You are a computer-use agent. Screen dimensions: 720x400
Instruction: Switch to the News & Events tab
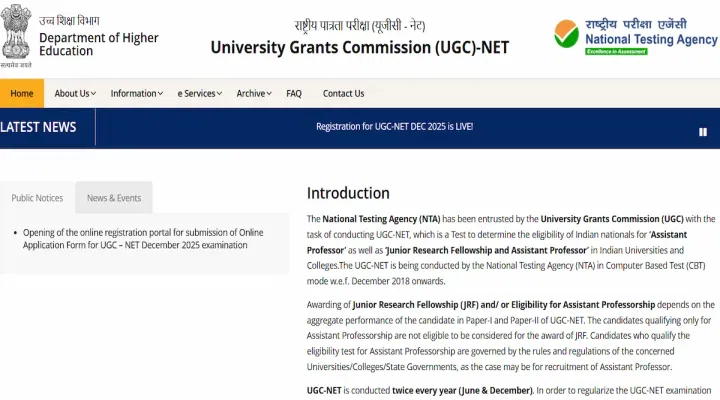114,198
